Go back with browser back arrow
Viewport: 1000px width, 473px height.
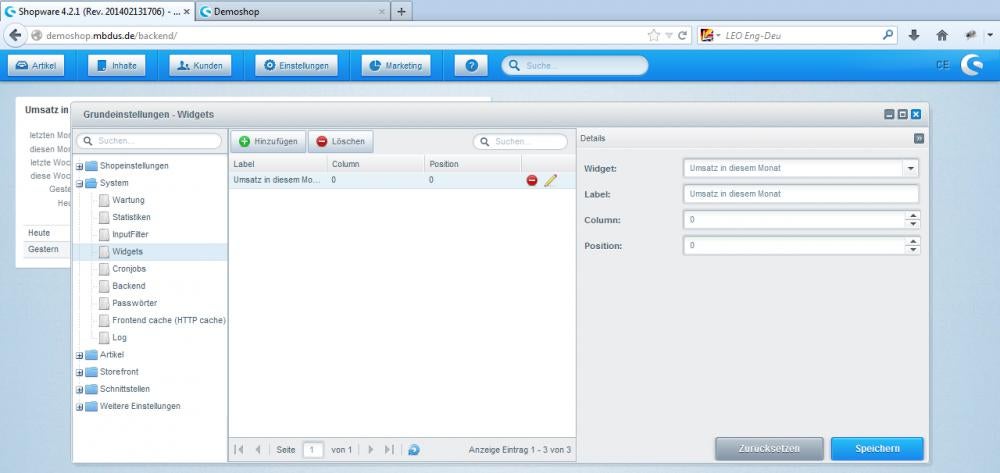tap(15, 36)
